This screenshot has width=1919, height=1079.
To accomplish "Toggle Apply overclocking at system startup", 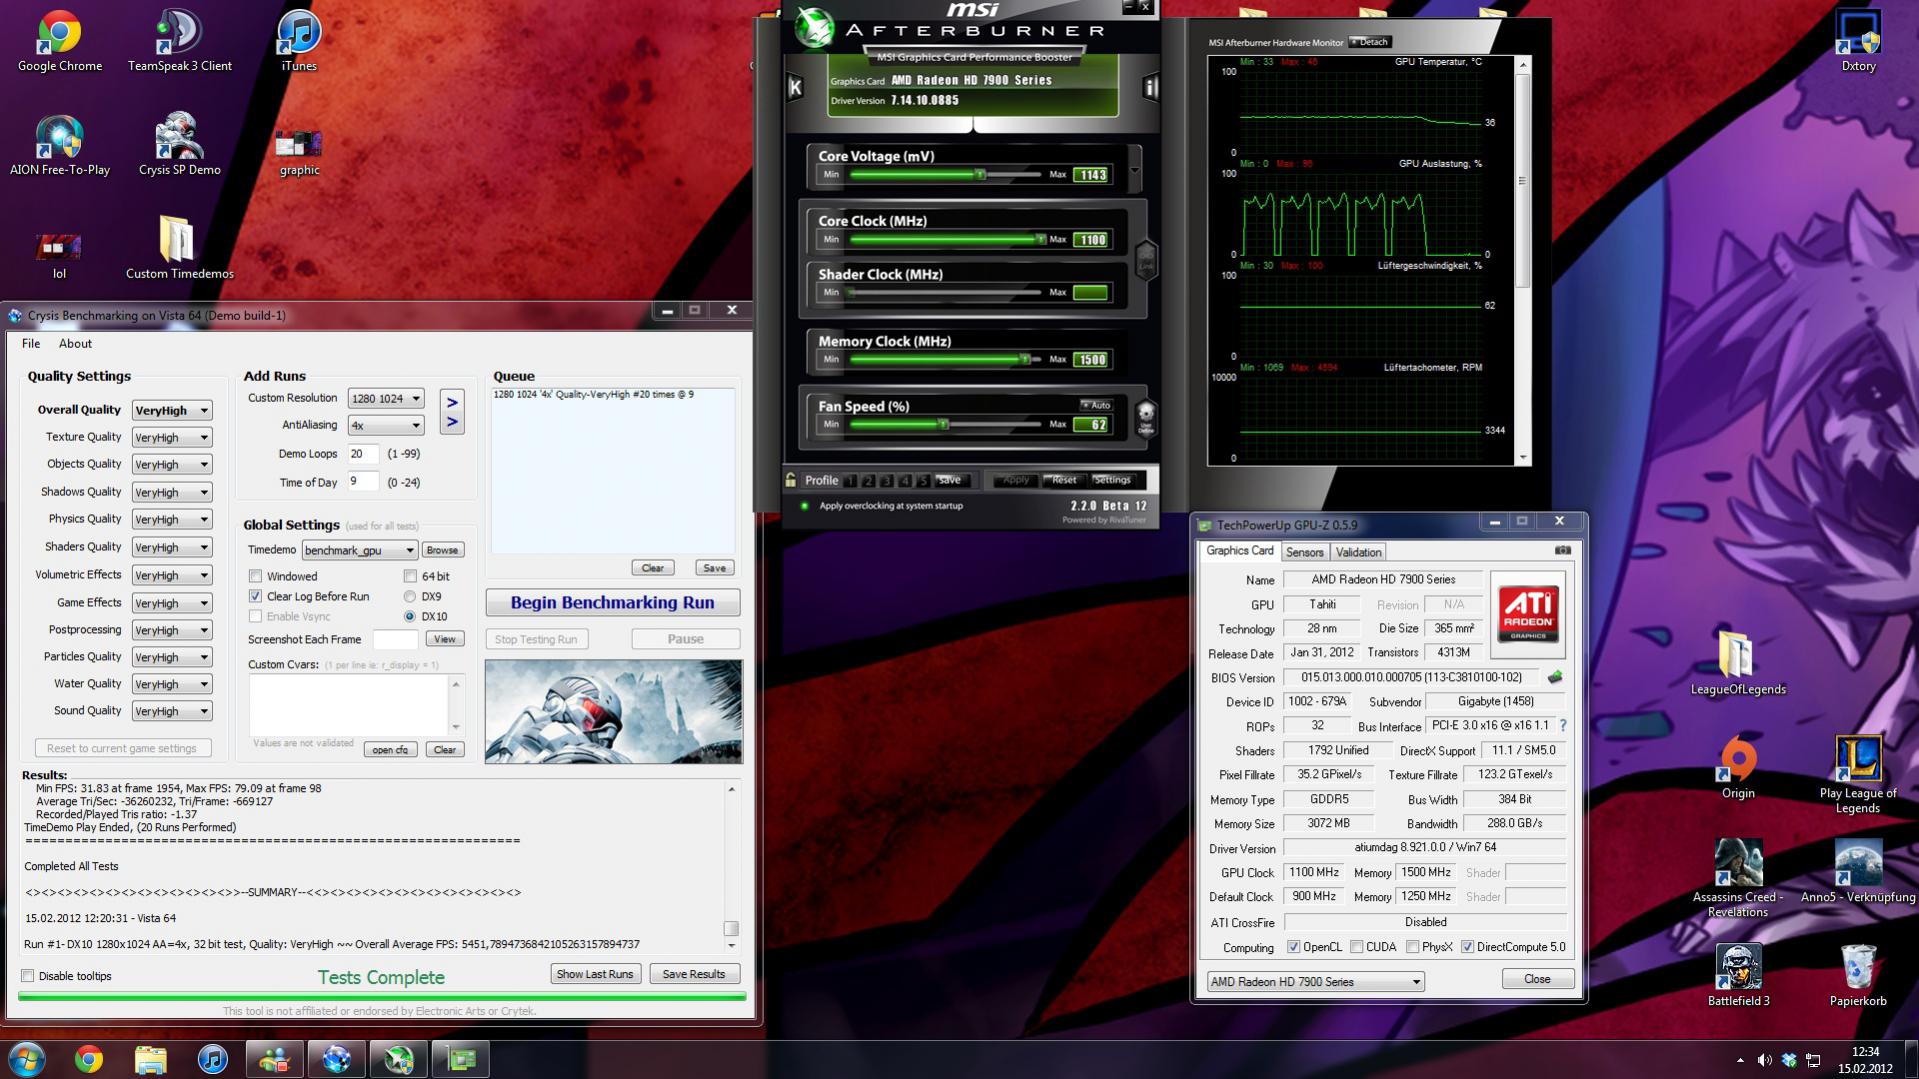I will coord(804,506).
